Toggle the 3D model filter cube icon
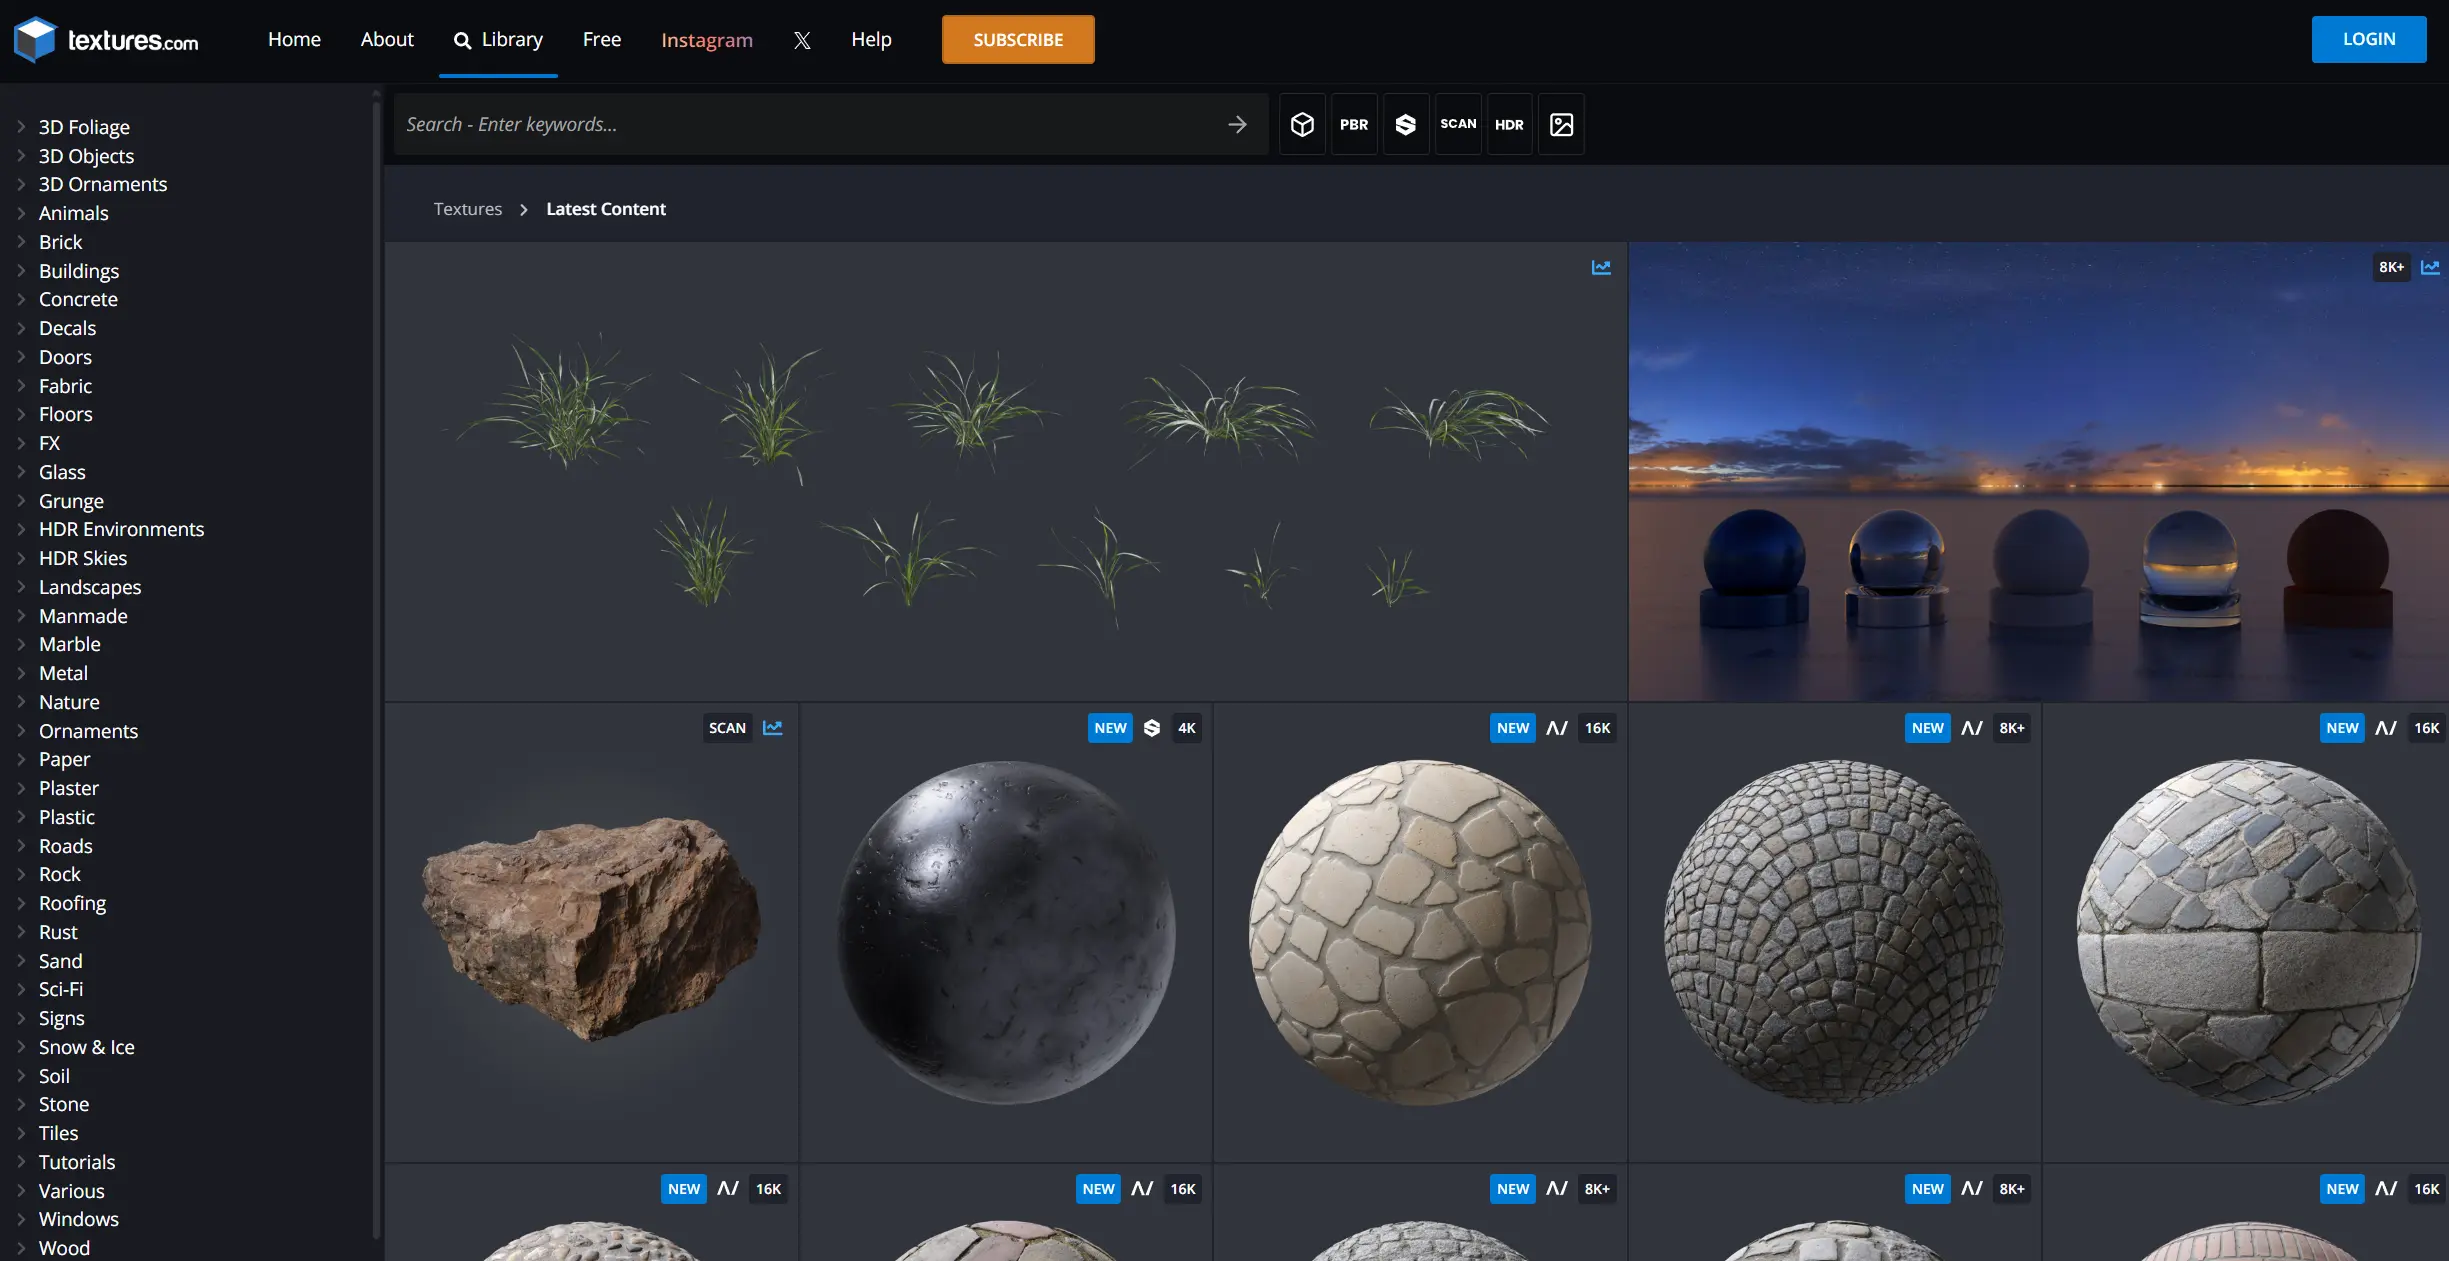This screenshot has width=2449, height=1261. tap(1302, 124)
